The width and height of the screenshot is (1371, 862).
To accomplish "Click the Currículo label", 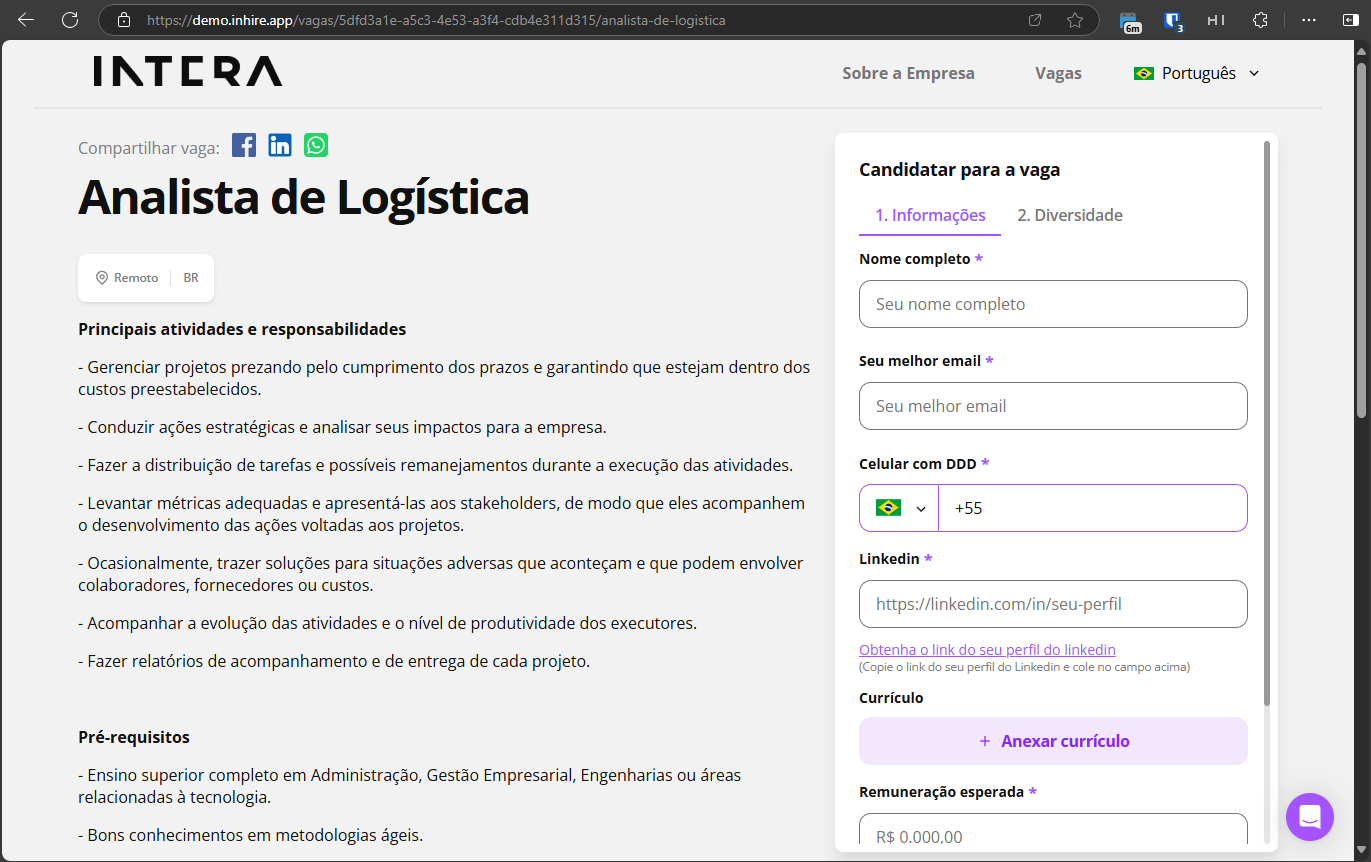I will (x=891, y=698).
